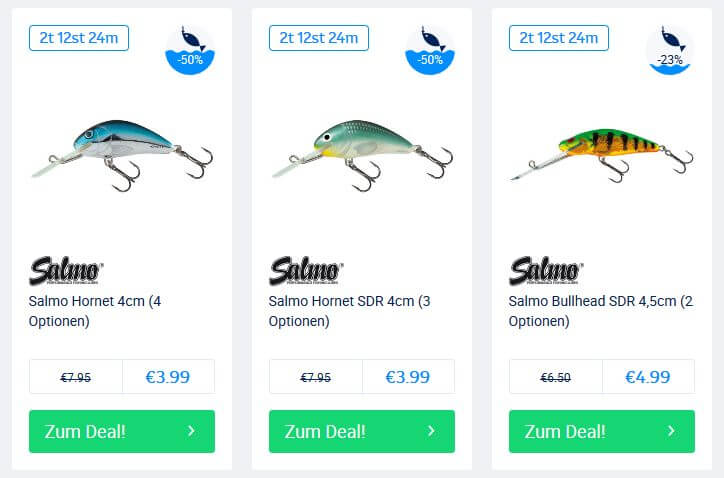
Task: Open the orange-green Bullhead SDR lure image
Action: [x=602, y=156]
